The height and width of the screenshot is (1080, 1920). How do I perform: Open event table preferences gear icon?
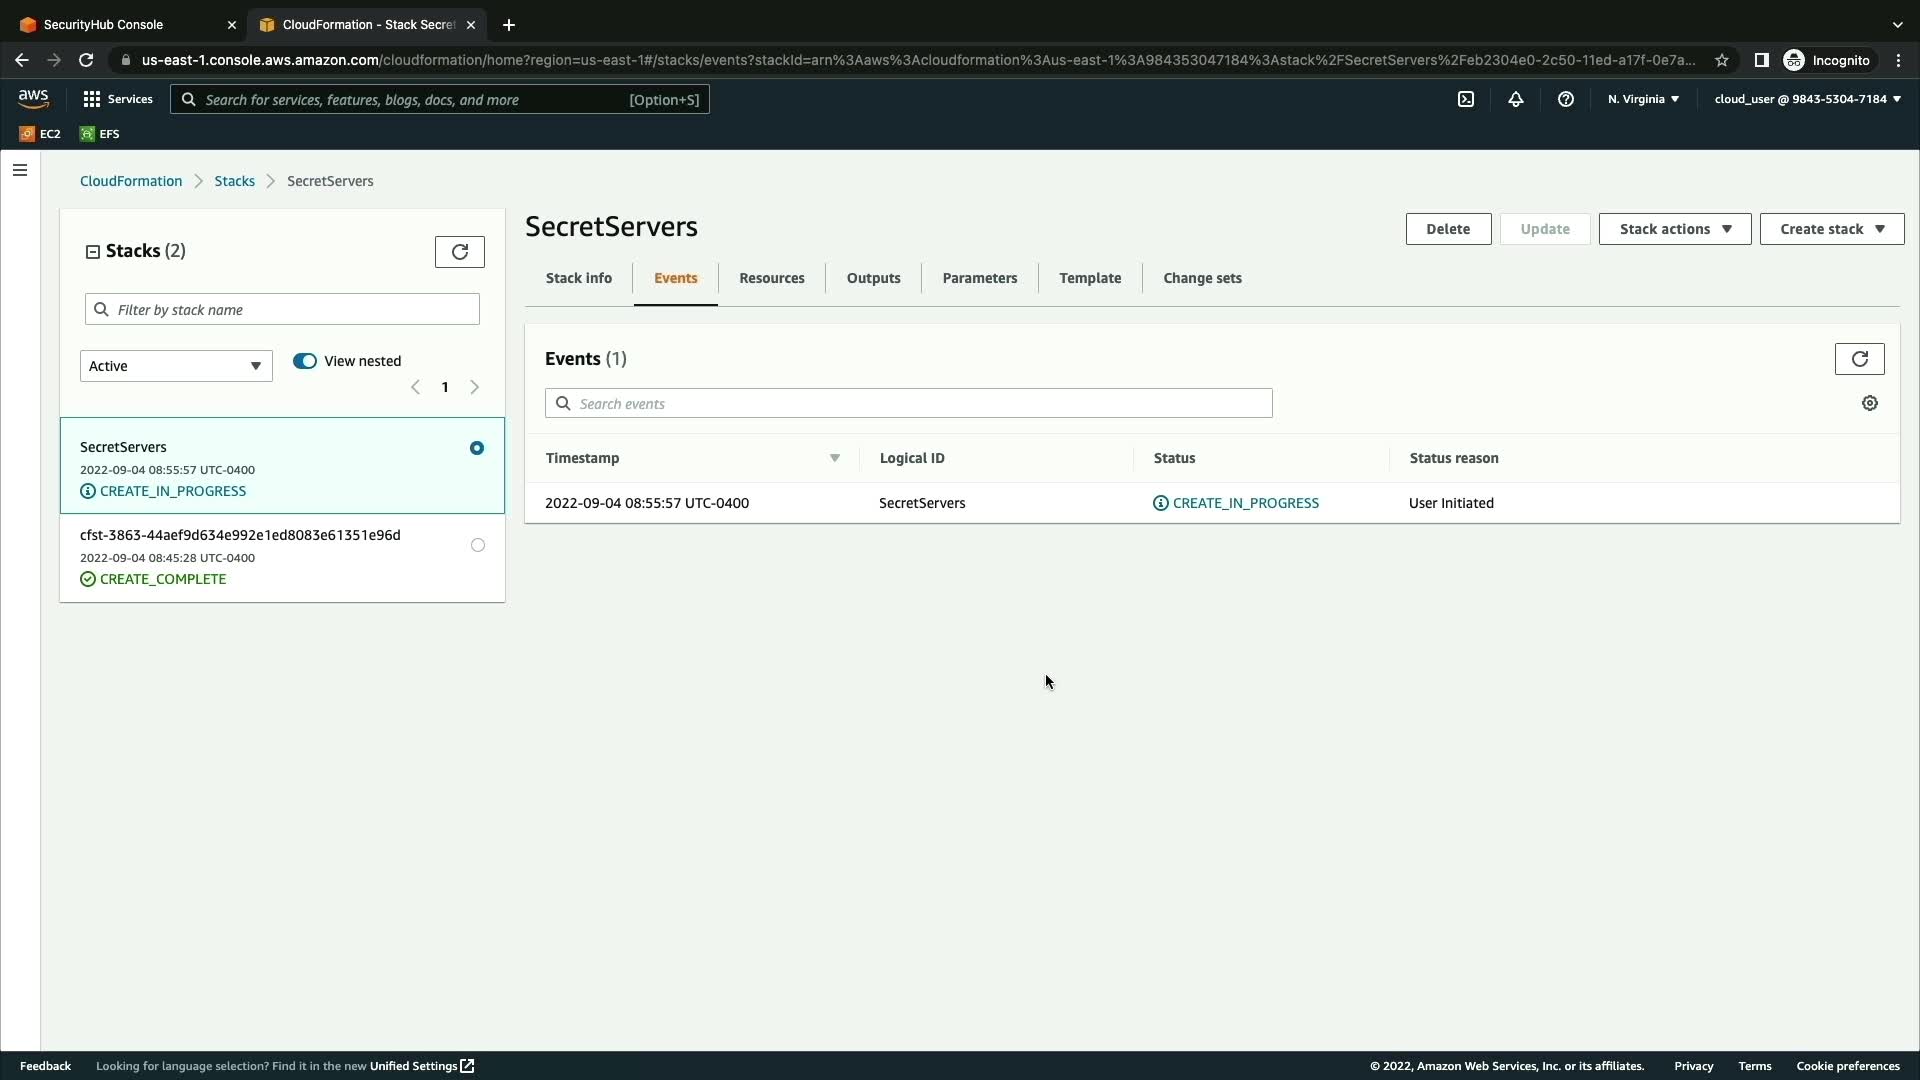(1870, 403)
